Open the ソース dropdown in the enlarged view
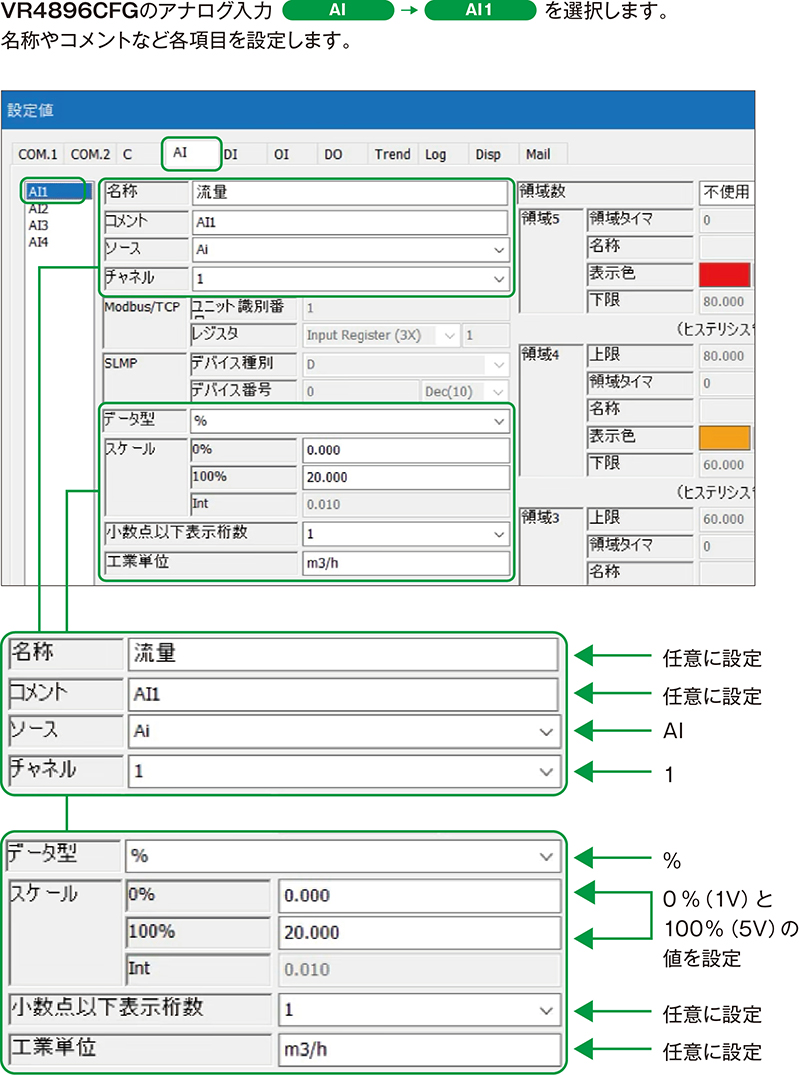The image size is (800, 1075). point(344,732)
